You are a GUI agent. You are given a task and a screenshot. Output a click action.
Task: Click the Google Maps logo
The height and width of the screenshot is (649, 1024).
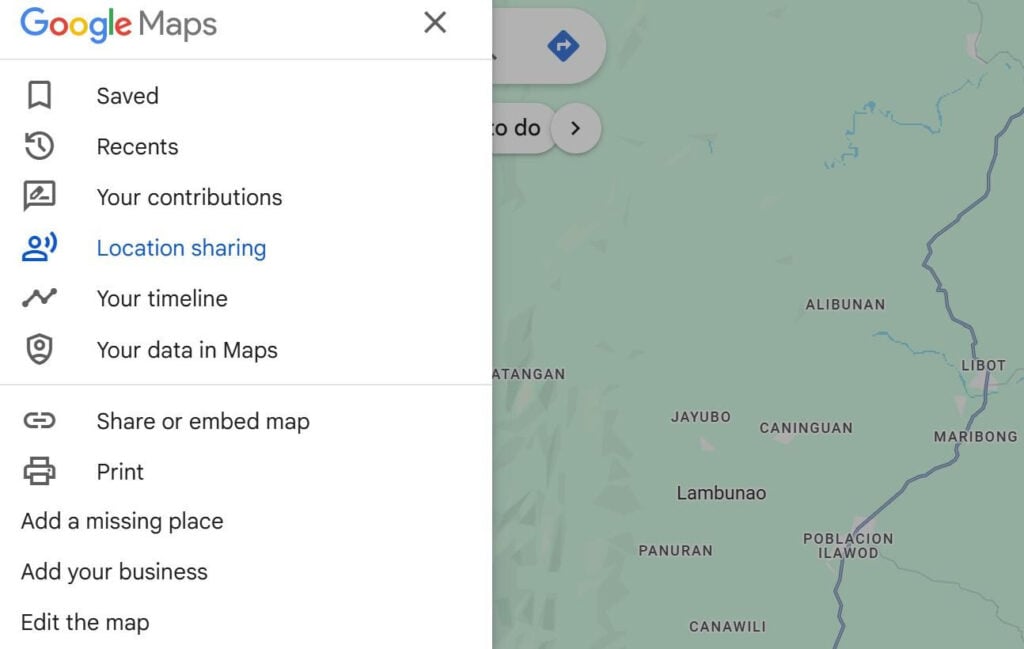pyautogui.click(x=118, y=24)
